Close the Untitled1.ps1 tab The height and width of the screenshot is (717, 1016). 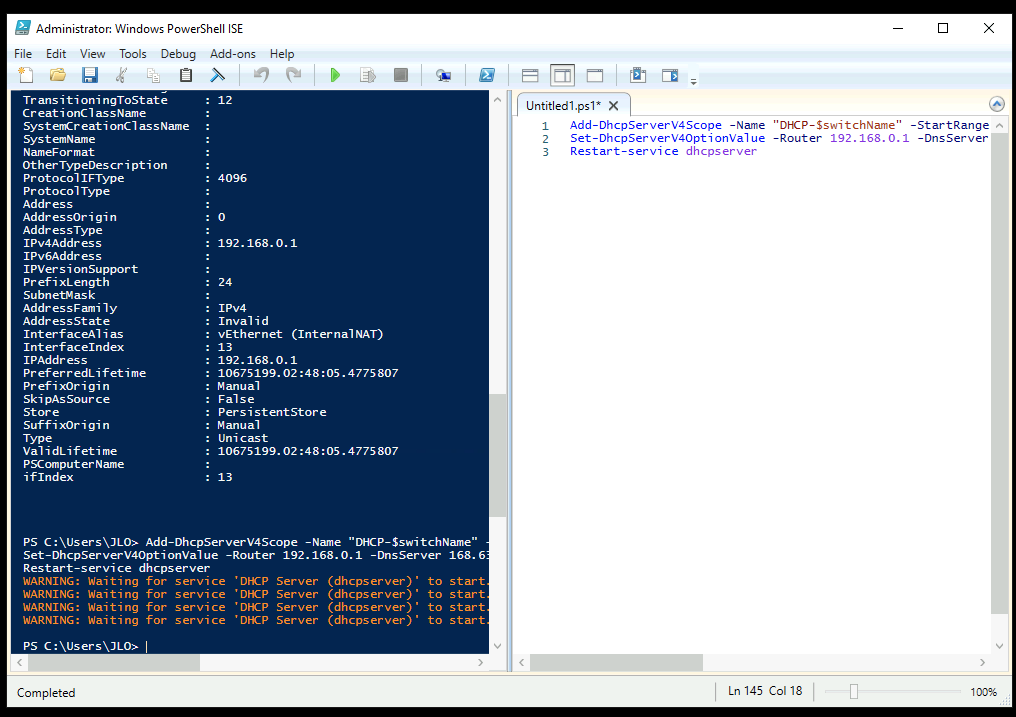[613, 105]
